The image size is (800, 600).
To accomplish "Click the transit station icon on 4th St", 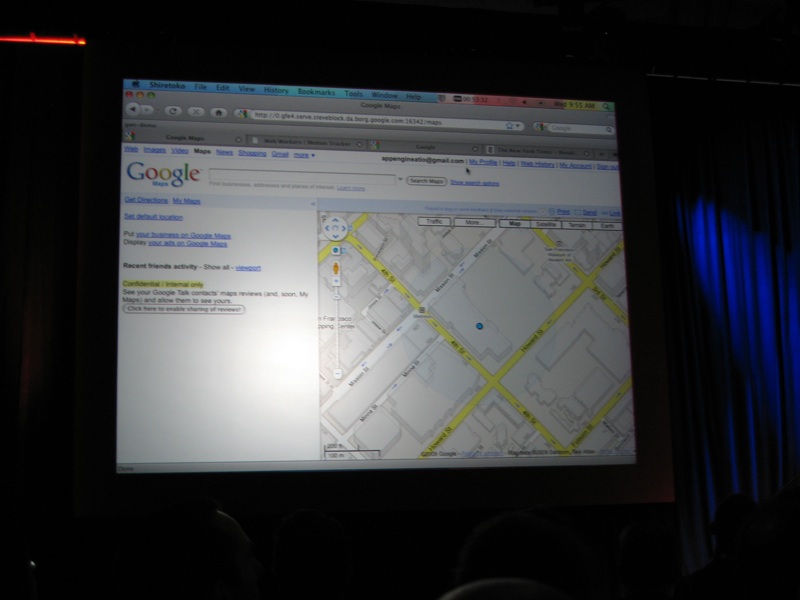I will click(x=421, y=310).
